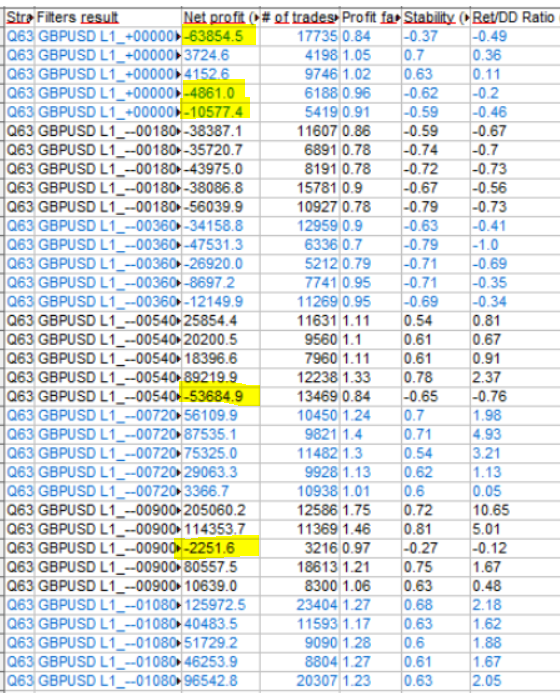Screen dimensions: 560x693
Task: Select trades count cell 20307
Action: point(299,681)
